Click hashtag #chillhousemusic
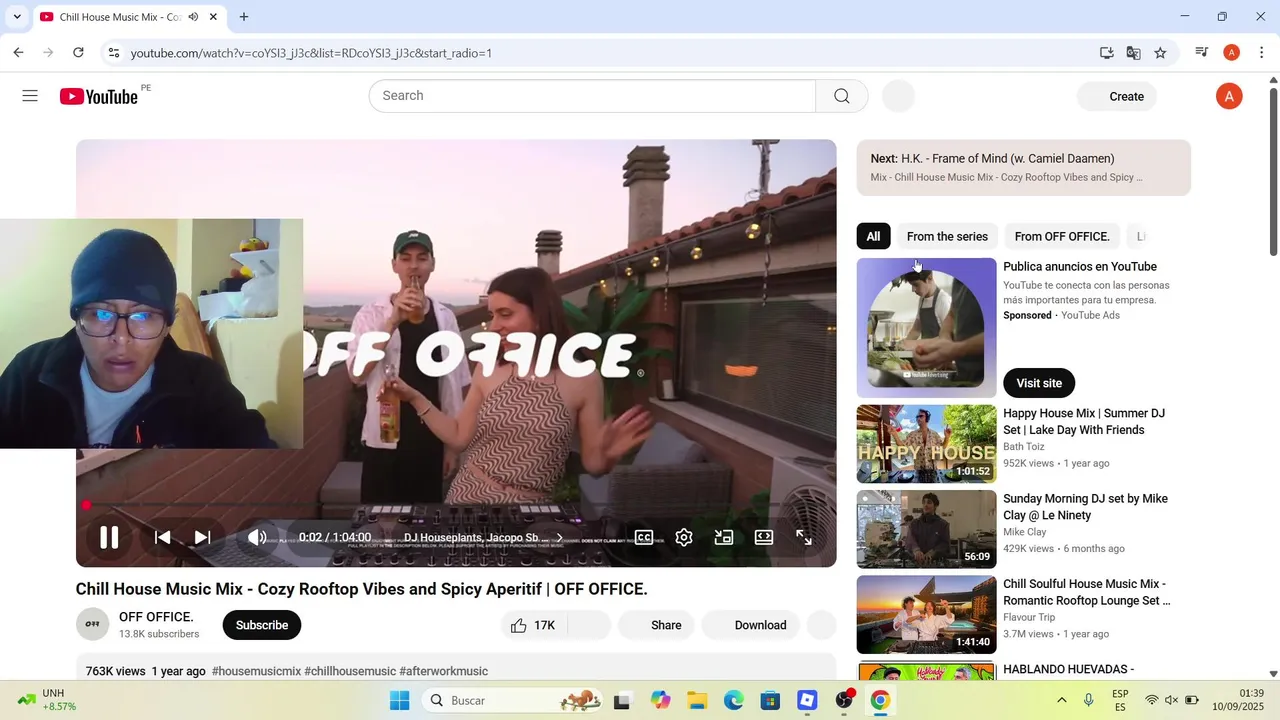1280x720 pixels. [350, 671]
